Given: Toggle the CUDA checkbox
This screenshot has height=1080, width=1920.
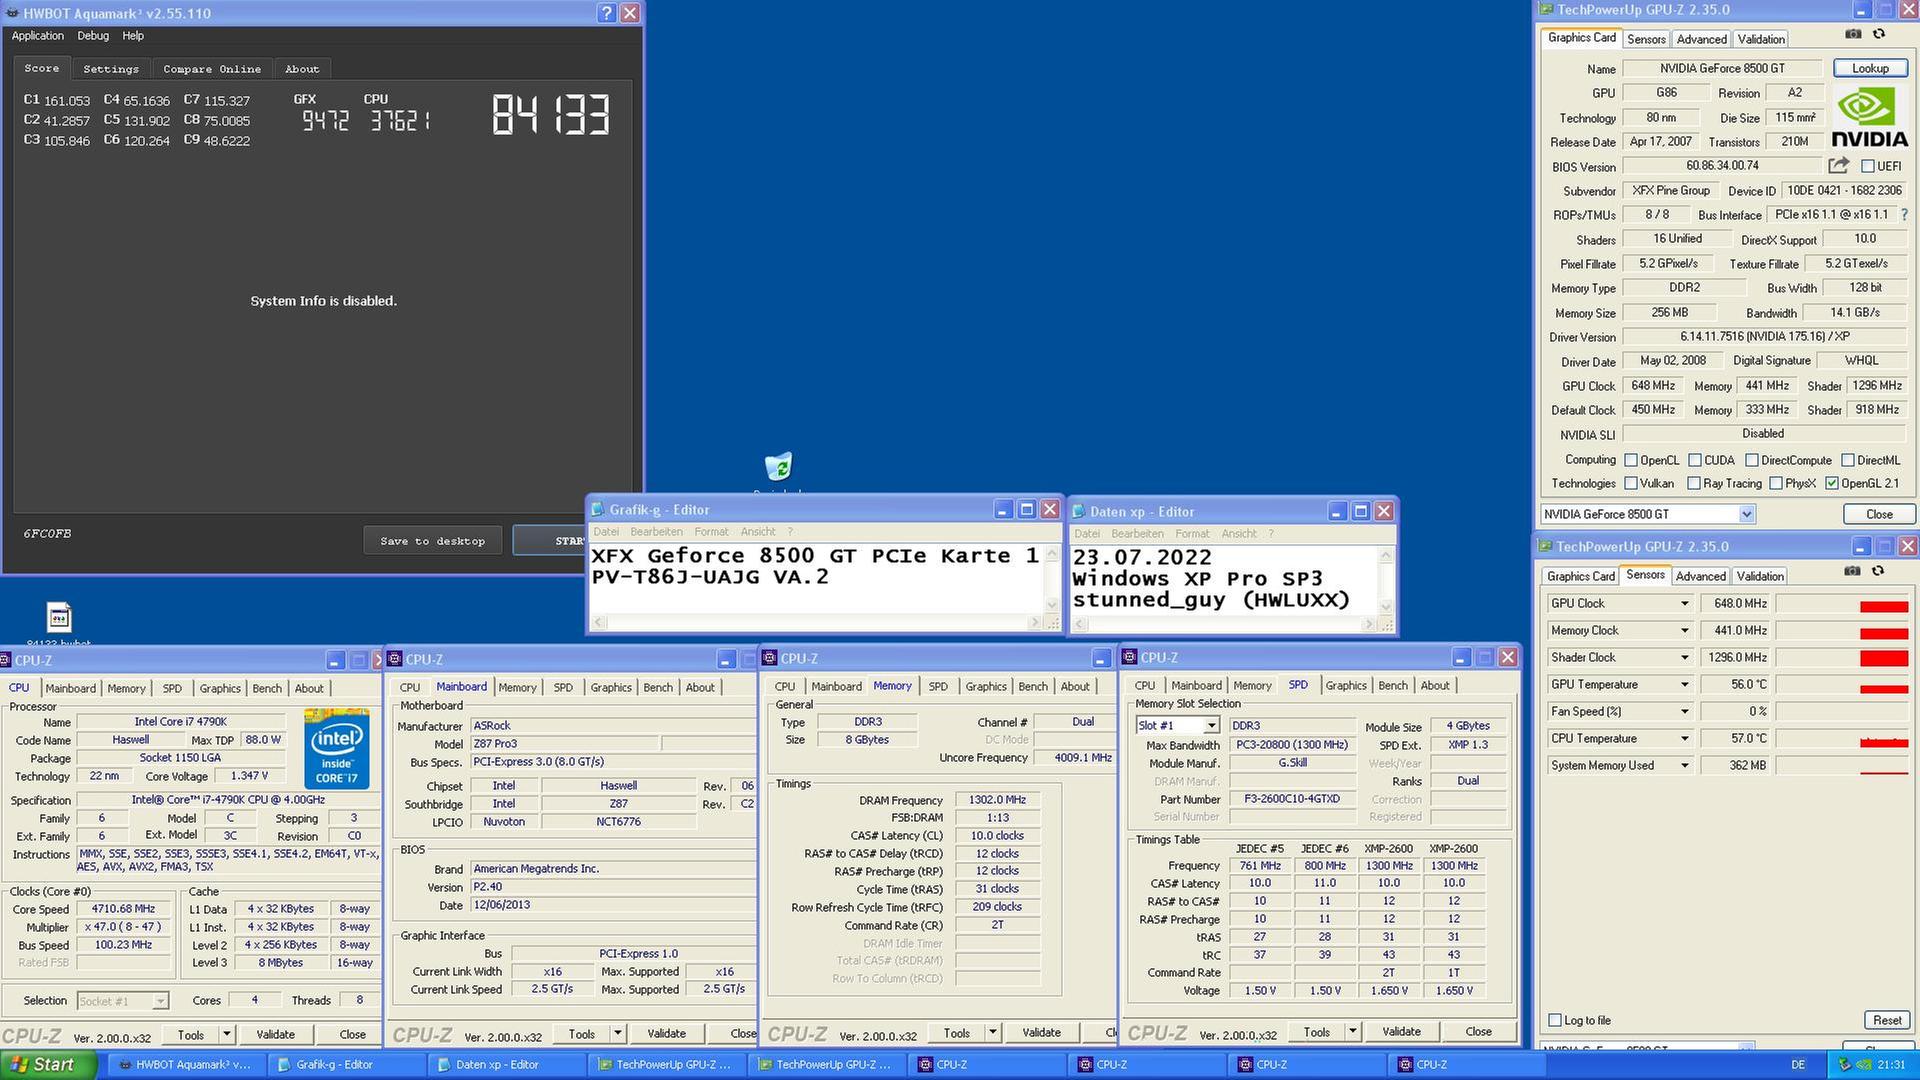Looking at the screenshot, I should 1694,461.
